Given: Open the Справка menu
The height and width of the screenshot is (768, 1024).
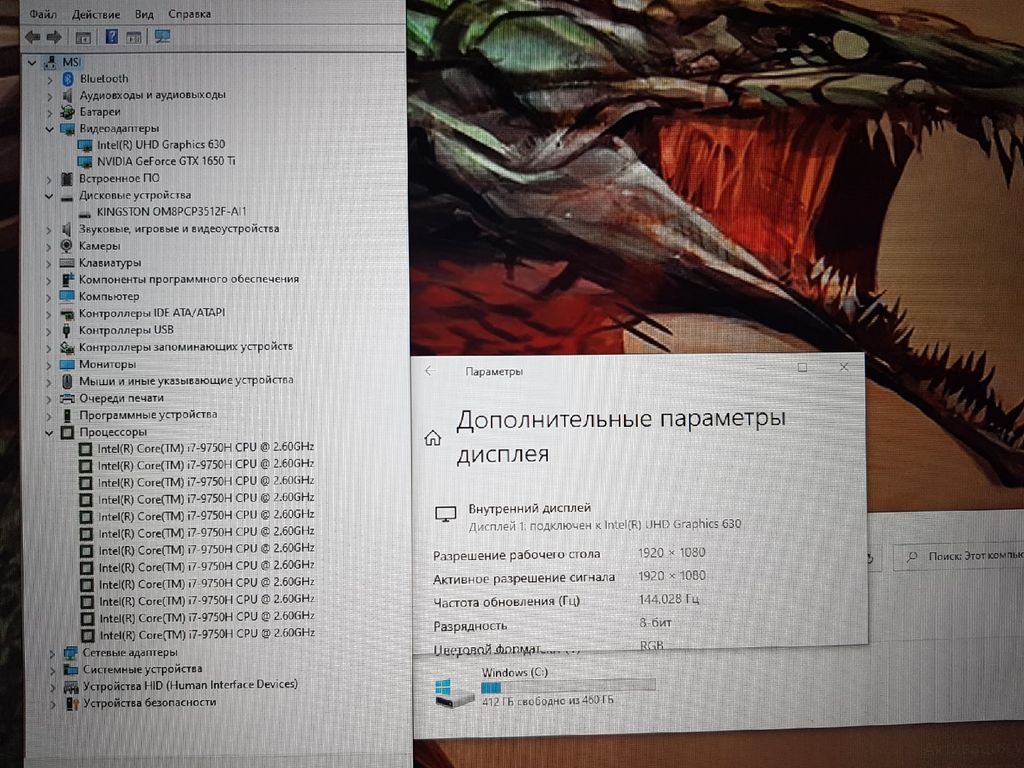Looking at the screenshot, I should [189, 14].
